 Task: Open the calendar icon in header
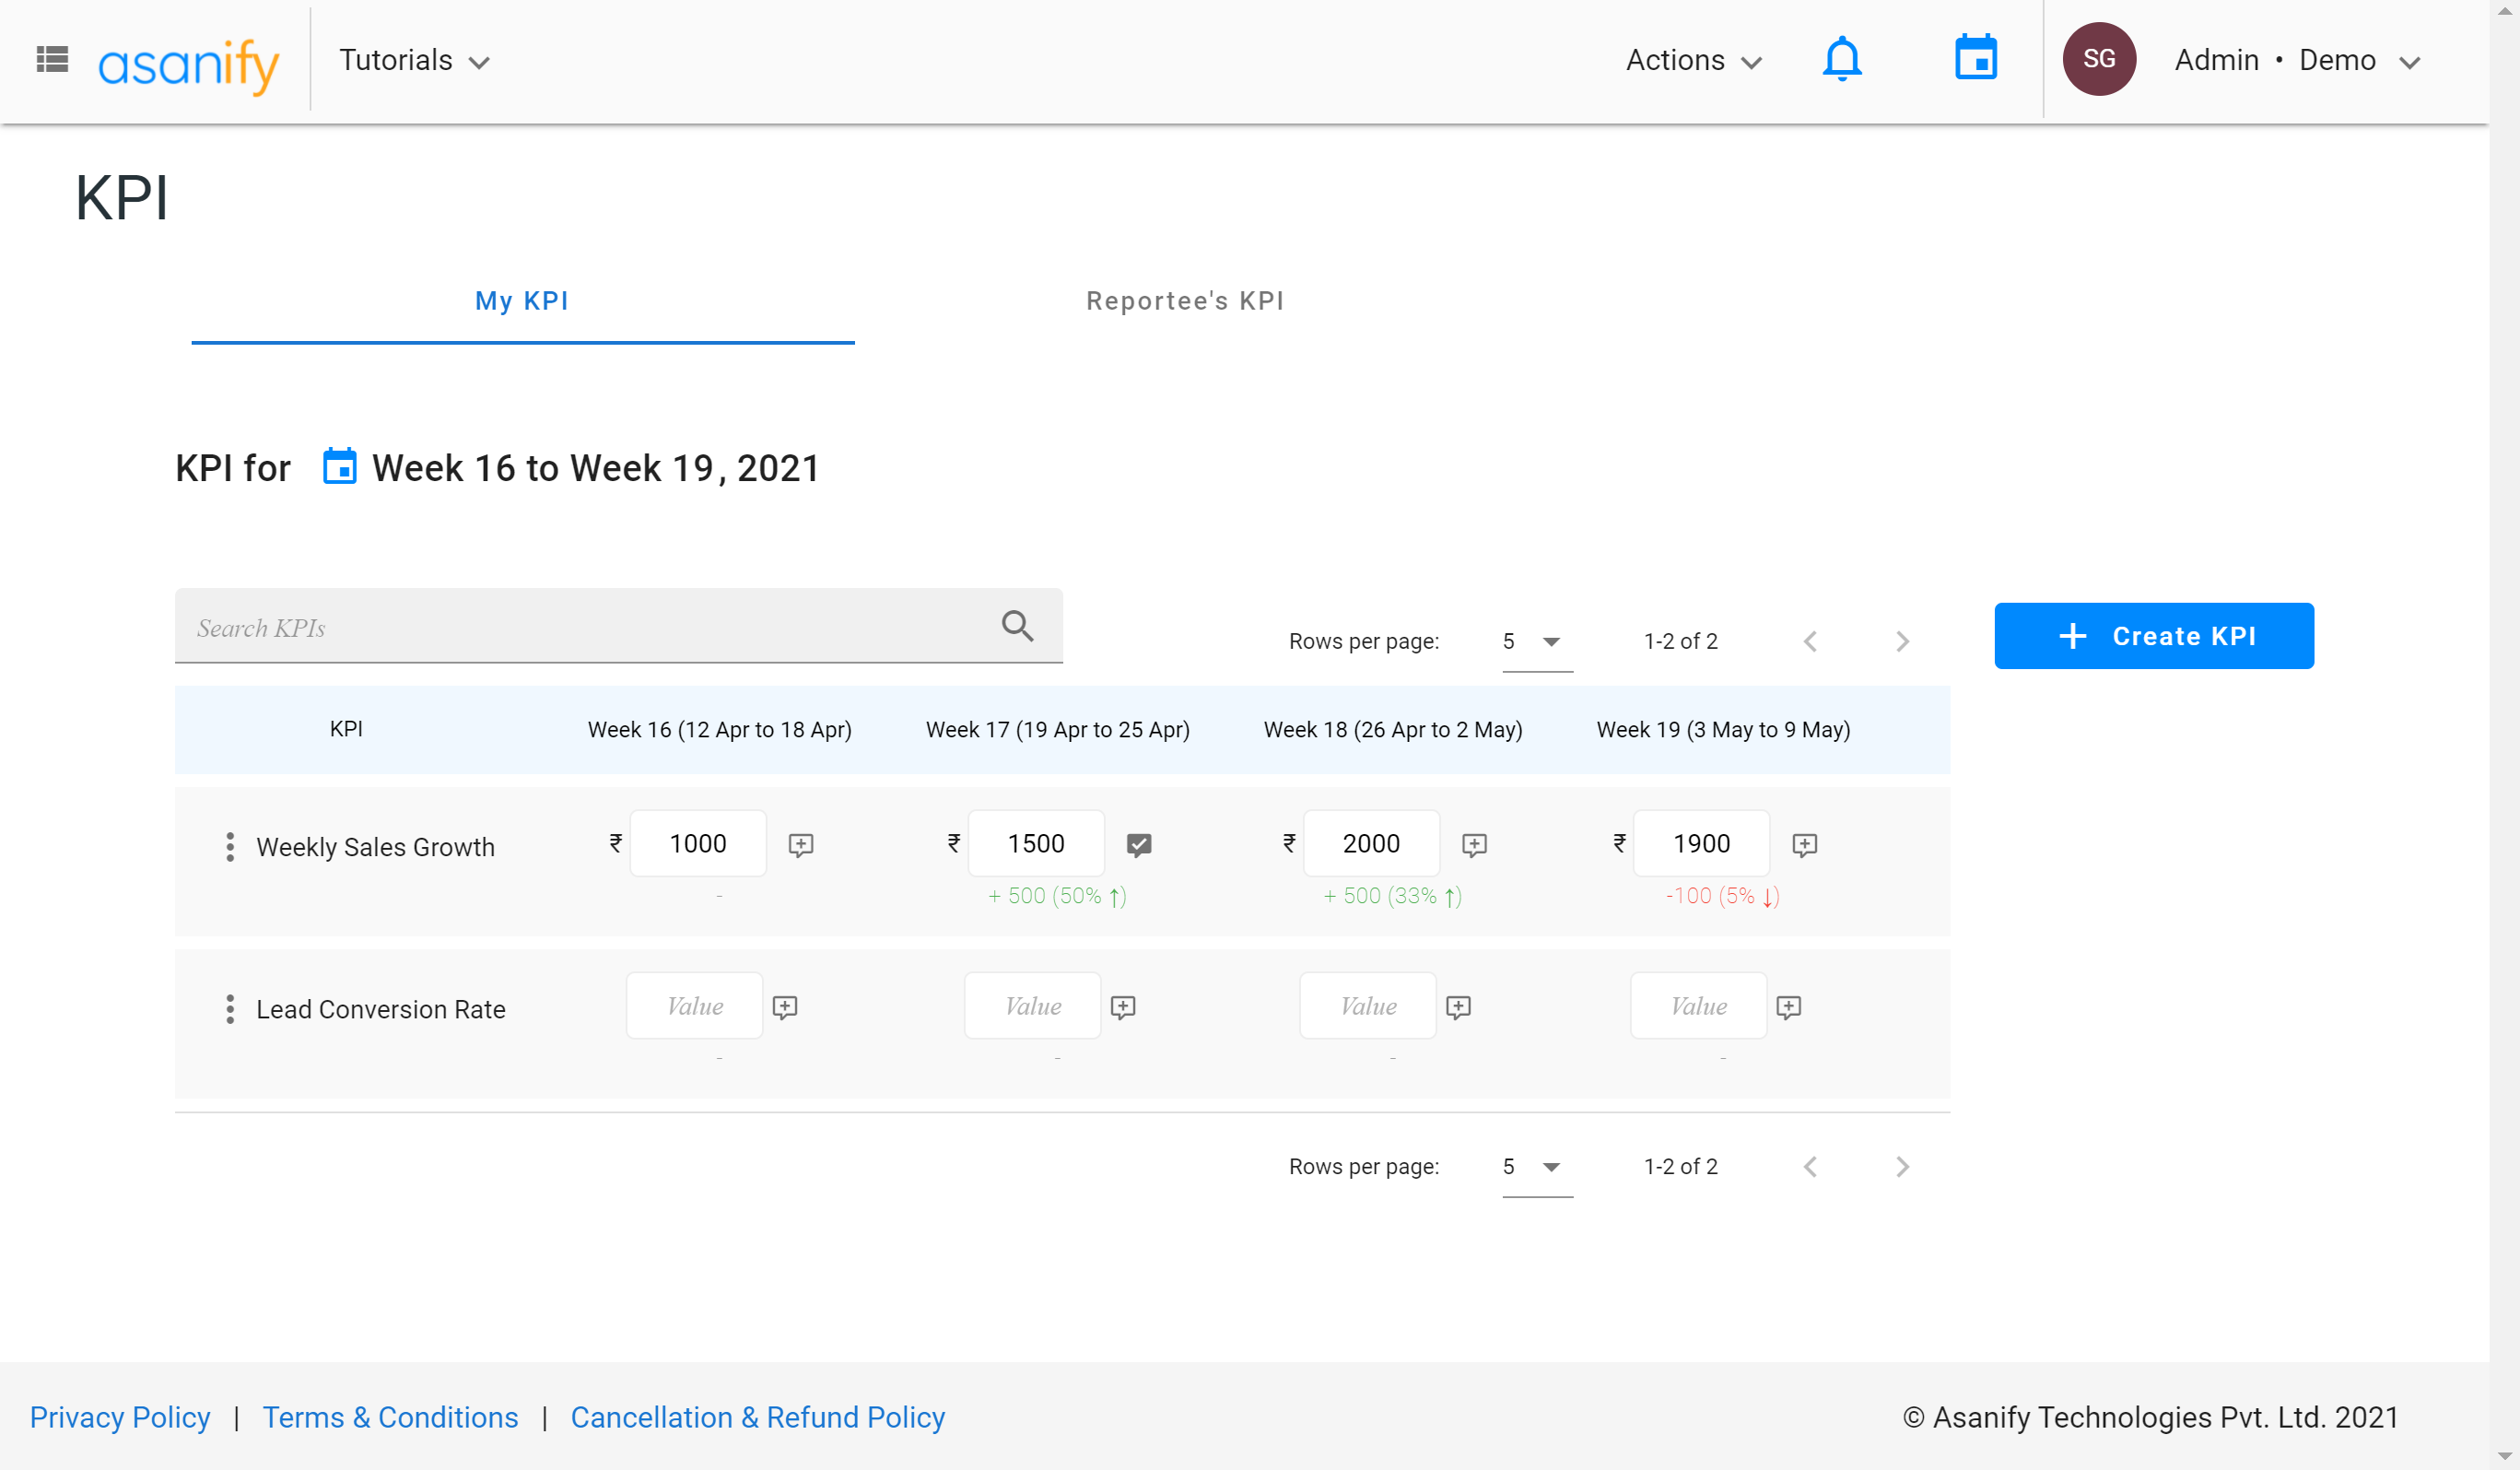[x=1975, y=58]
